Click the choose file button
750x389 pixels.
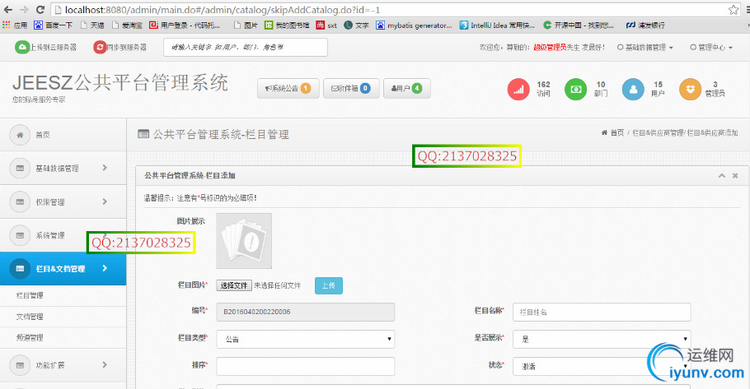(x=234, y=285)
